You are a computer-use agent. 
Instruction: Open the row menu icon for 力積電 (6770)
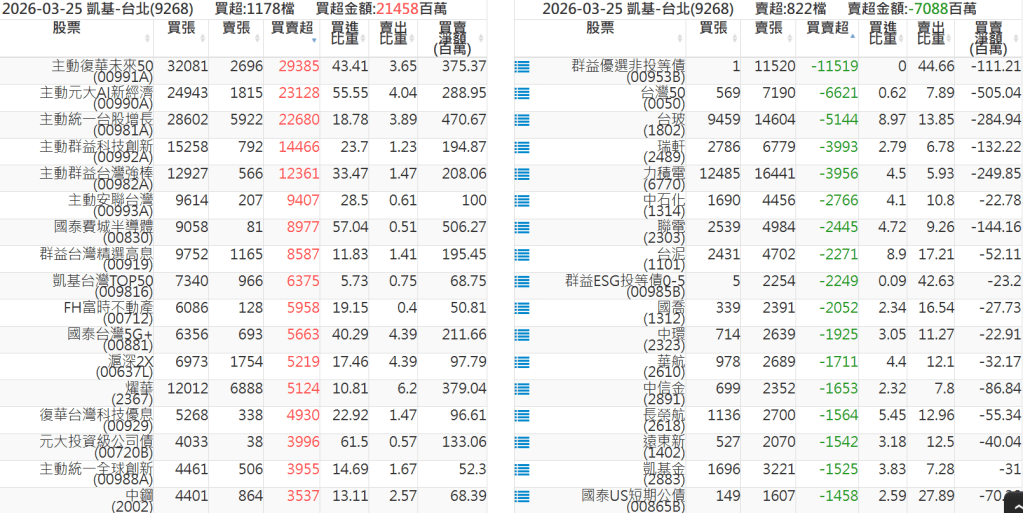point(521,175)
